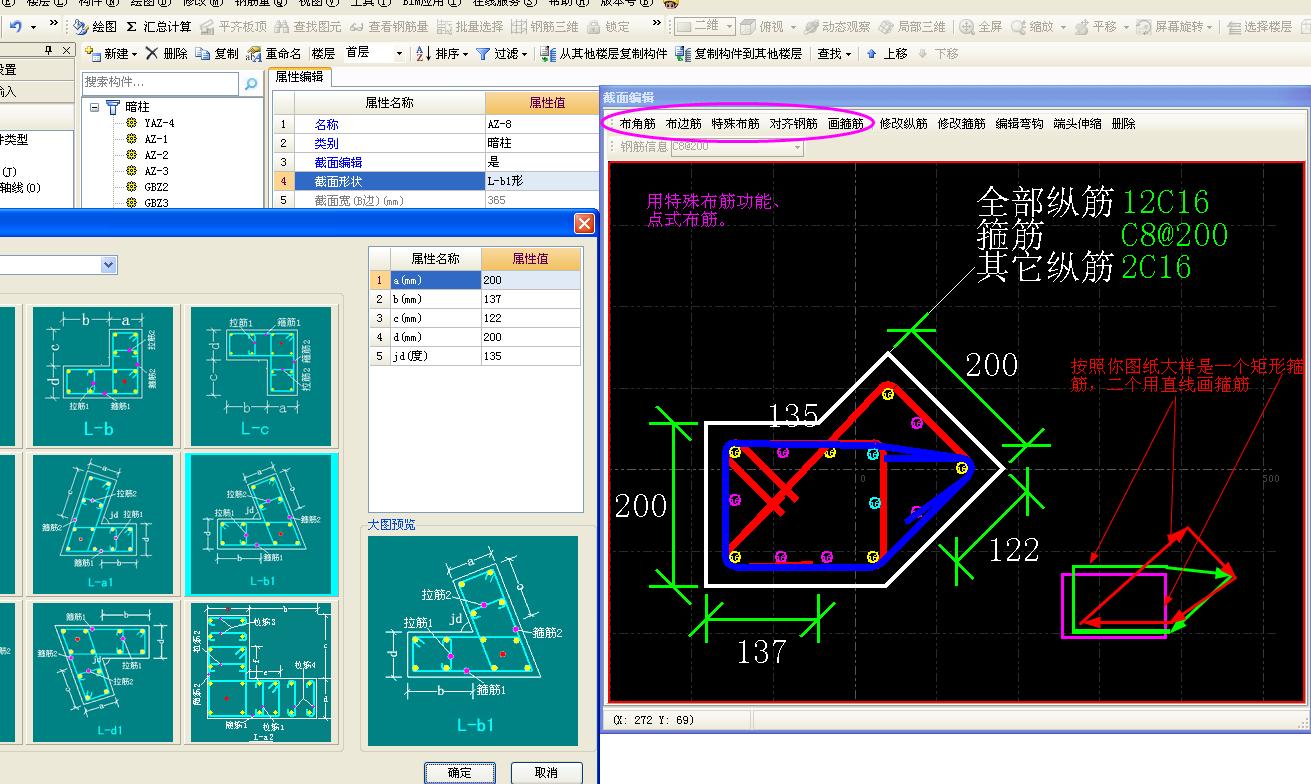Start 动态观察 dynamic orbit tool

[836, 27]
